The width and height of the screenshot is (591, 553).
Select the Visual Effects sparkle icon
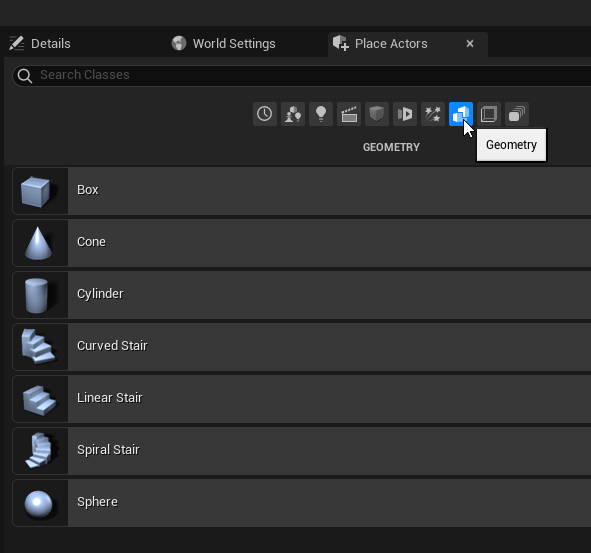click(433, 114)
